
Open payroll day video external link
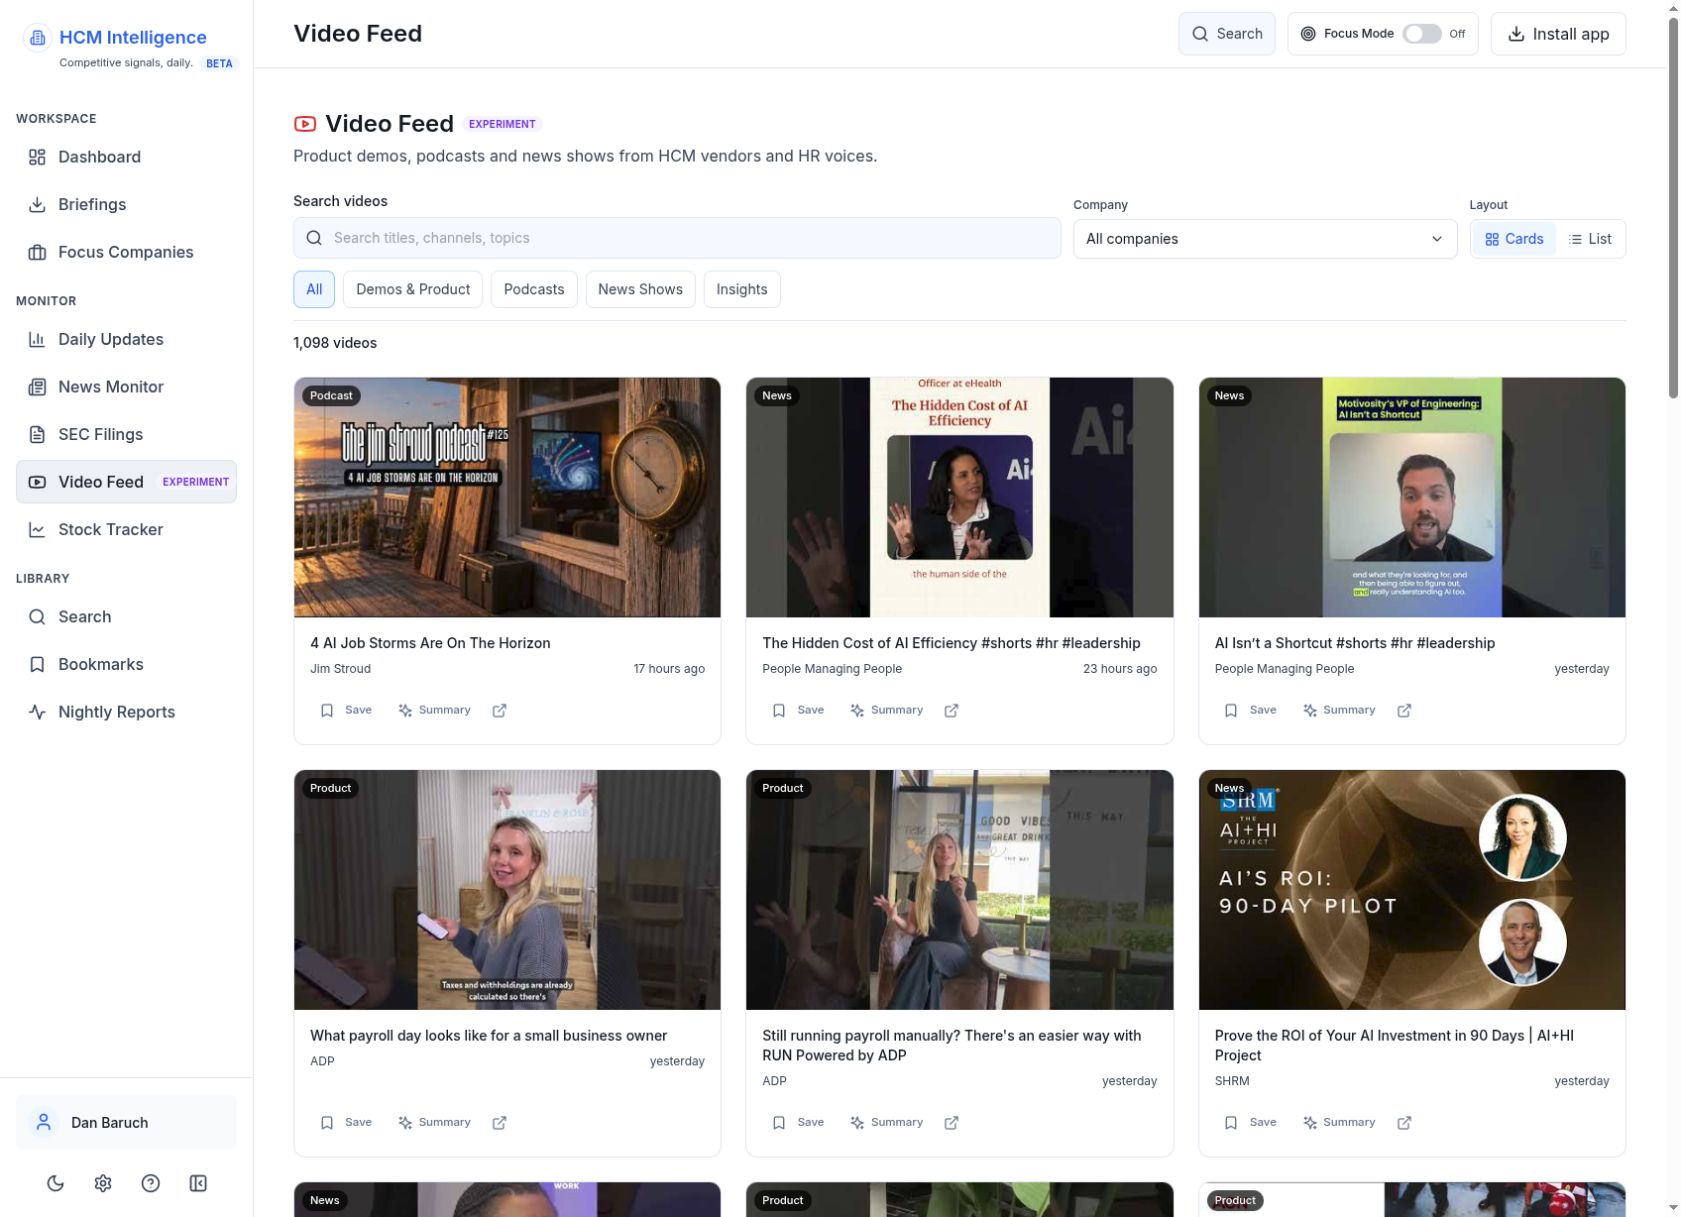coord(499,1122)
